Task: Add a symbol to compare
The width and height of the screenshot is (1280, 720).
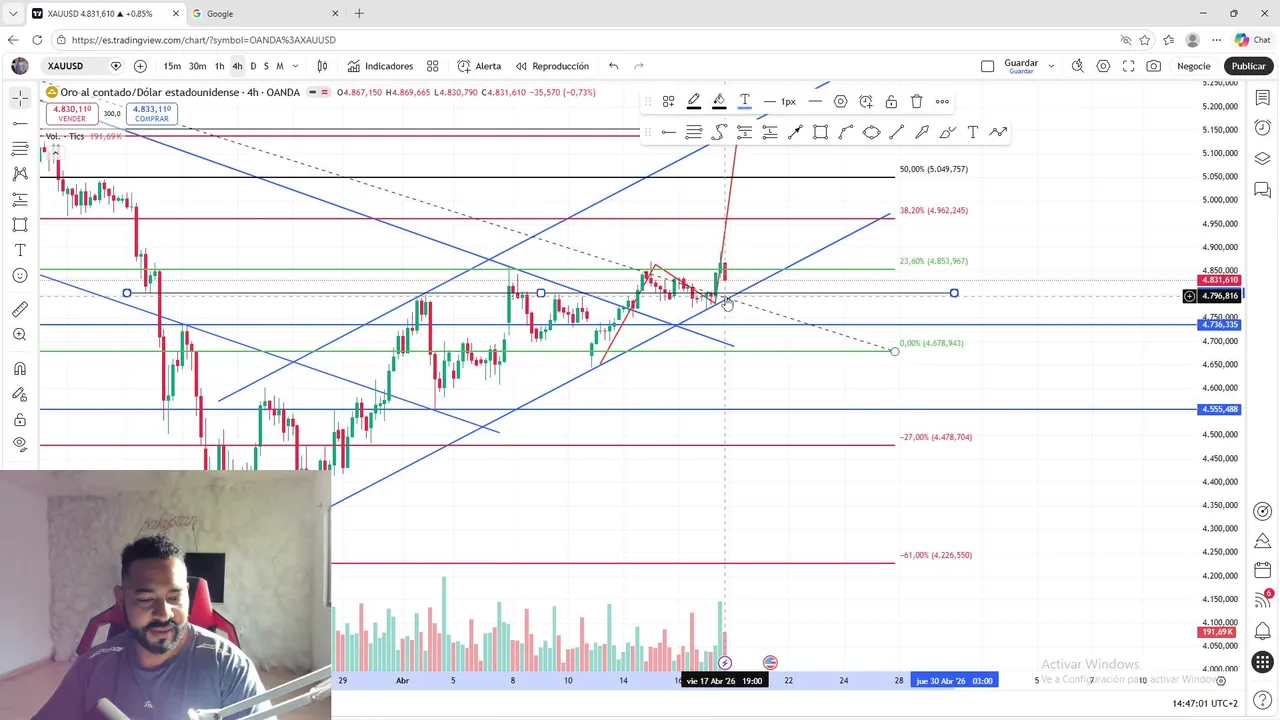Action: point(140,66)
